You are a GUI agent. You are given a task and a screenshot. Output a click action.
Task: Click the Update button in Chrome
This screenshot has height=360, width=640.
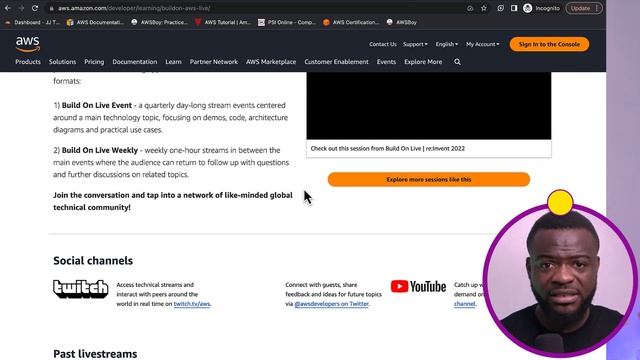coord(584,8)
